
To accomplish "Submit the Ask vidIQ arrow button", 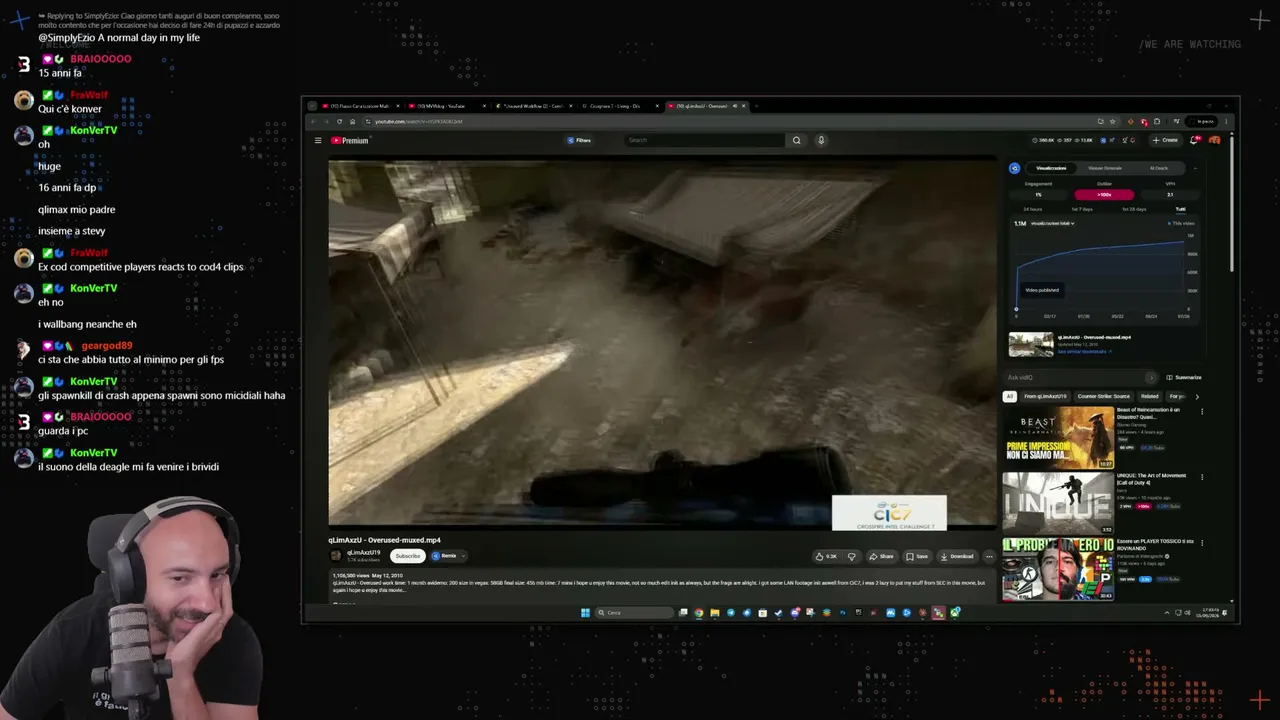I will point(1151,377).
